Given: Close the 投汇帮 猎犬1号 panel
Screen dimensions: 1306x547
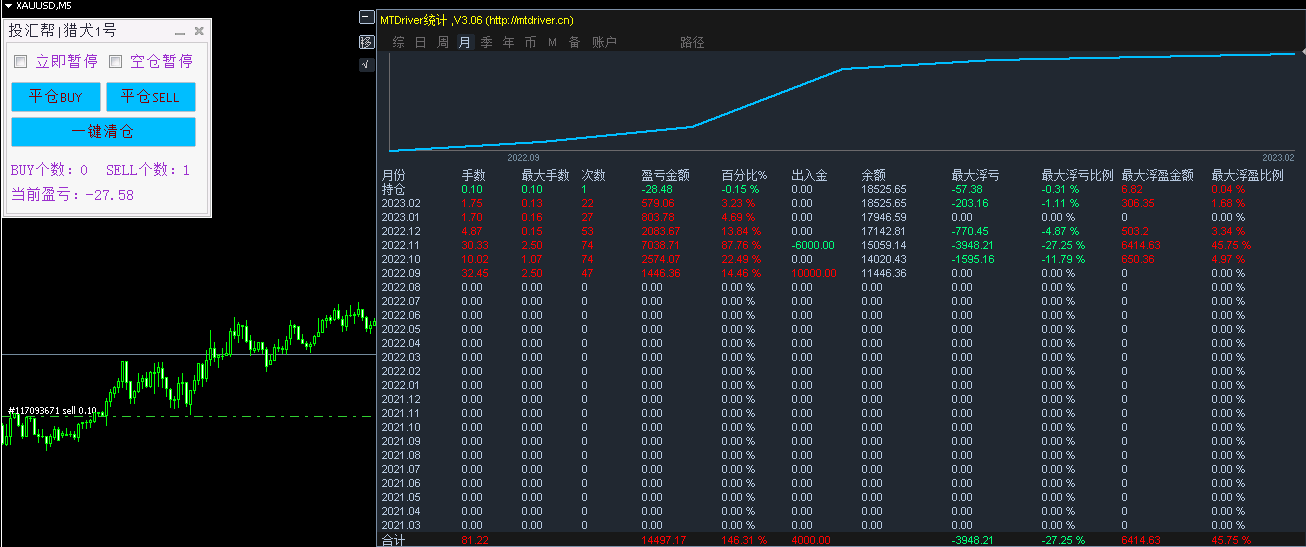Looking at the screenshot, I should pyautogui.click(x=199, y=31).
